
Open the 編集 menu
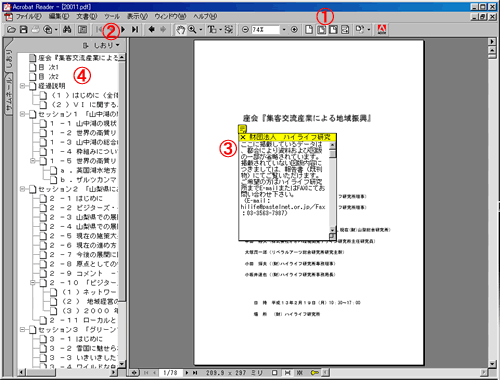59,16
